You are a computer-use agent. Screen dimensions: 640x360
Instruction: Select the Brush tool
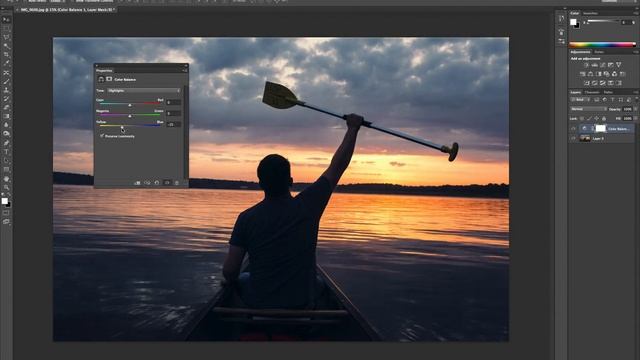[x=6, y=82]
